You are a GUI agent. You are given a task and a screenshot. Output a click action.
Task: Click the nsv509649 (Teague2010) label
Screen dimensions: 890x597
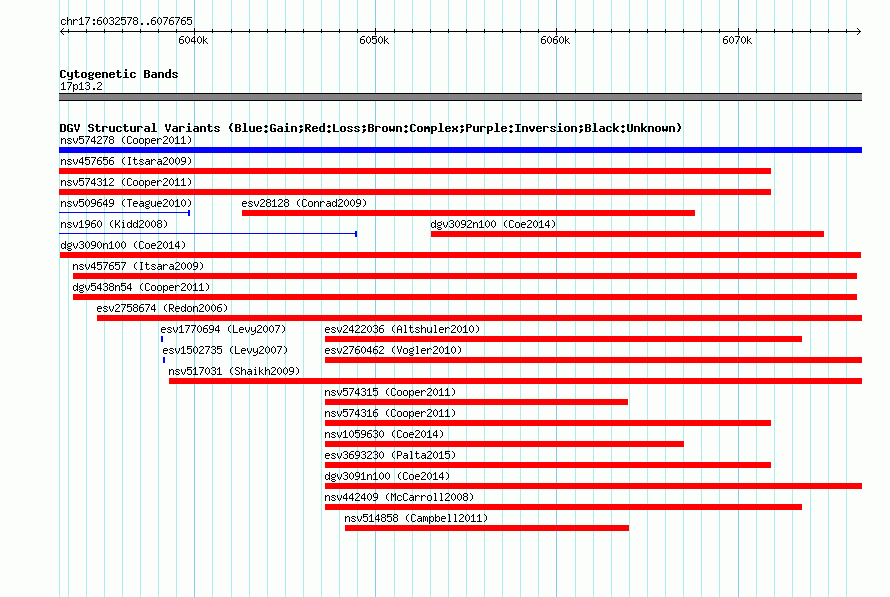(126, 203)
